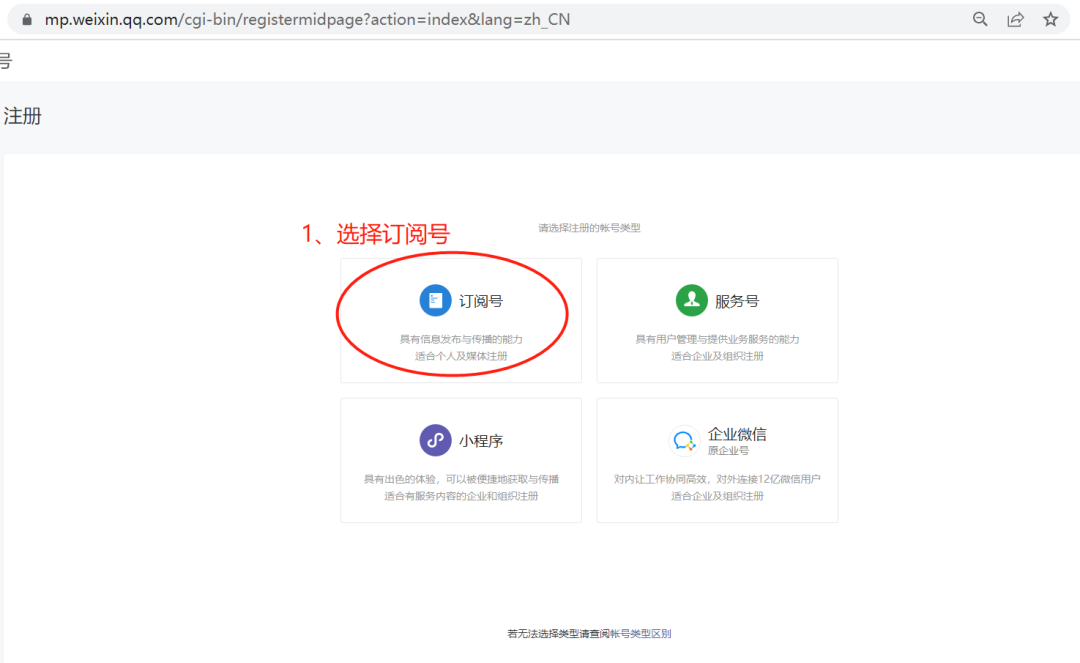The image size is (1080, 663).
Task: Click the text 适合有服务内容的企业和组织注册
Action: tap(461, 496)
